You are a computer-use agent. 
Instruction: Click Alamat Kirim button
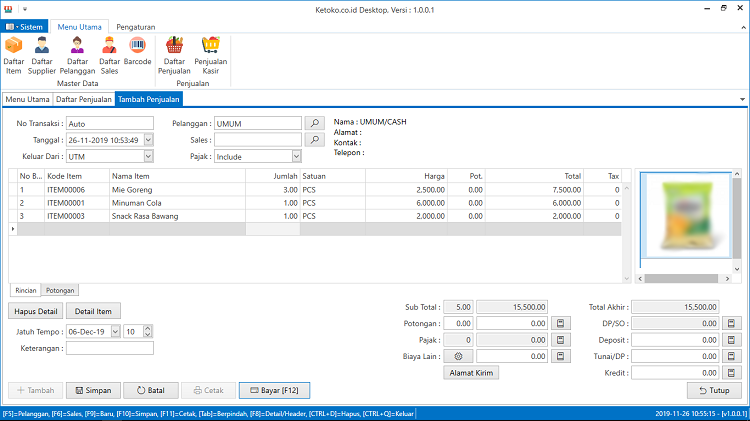point(471,373)
